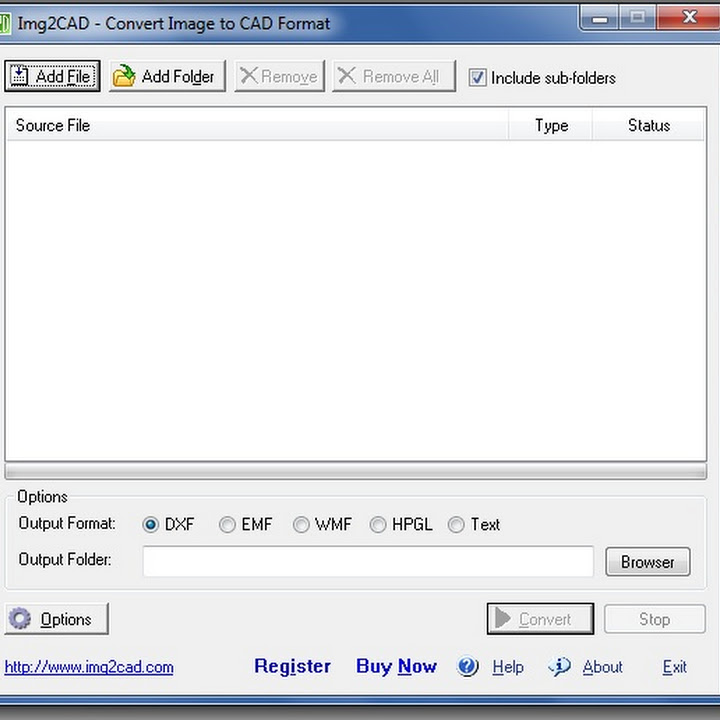The image size is (720, 720).
Task: Click the blue question mark Help icon
Action: coord(468,666)
